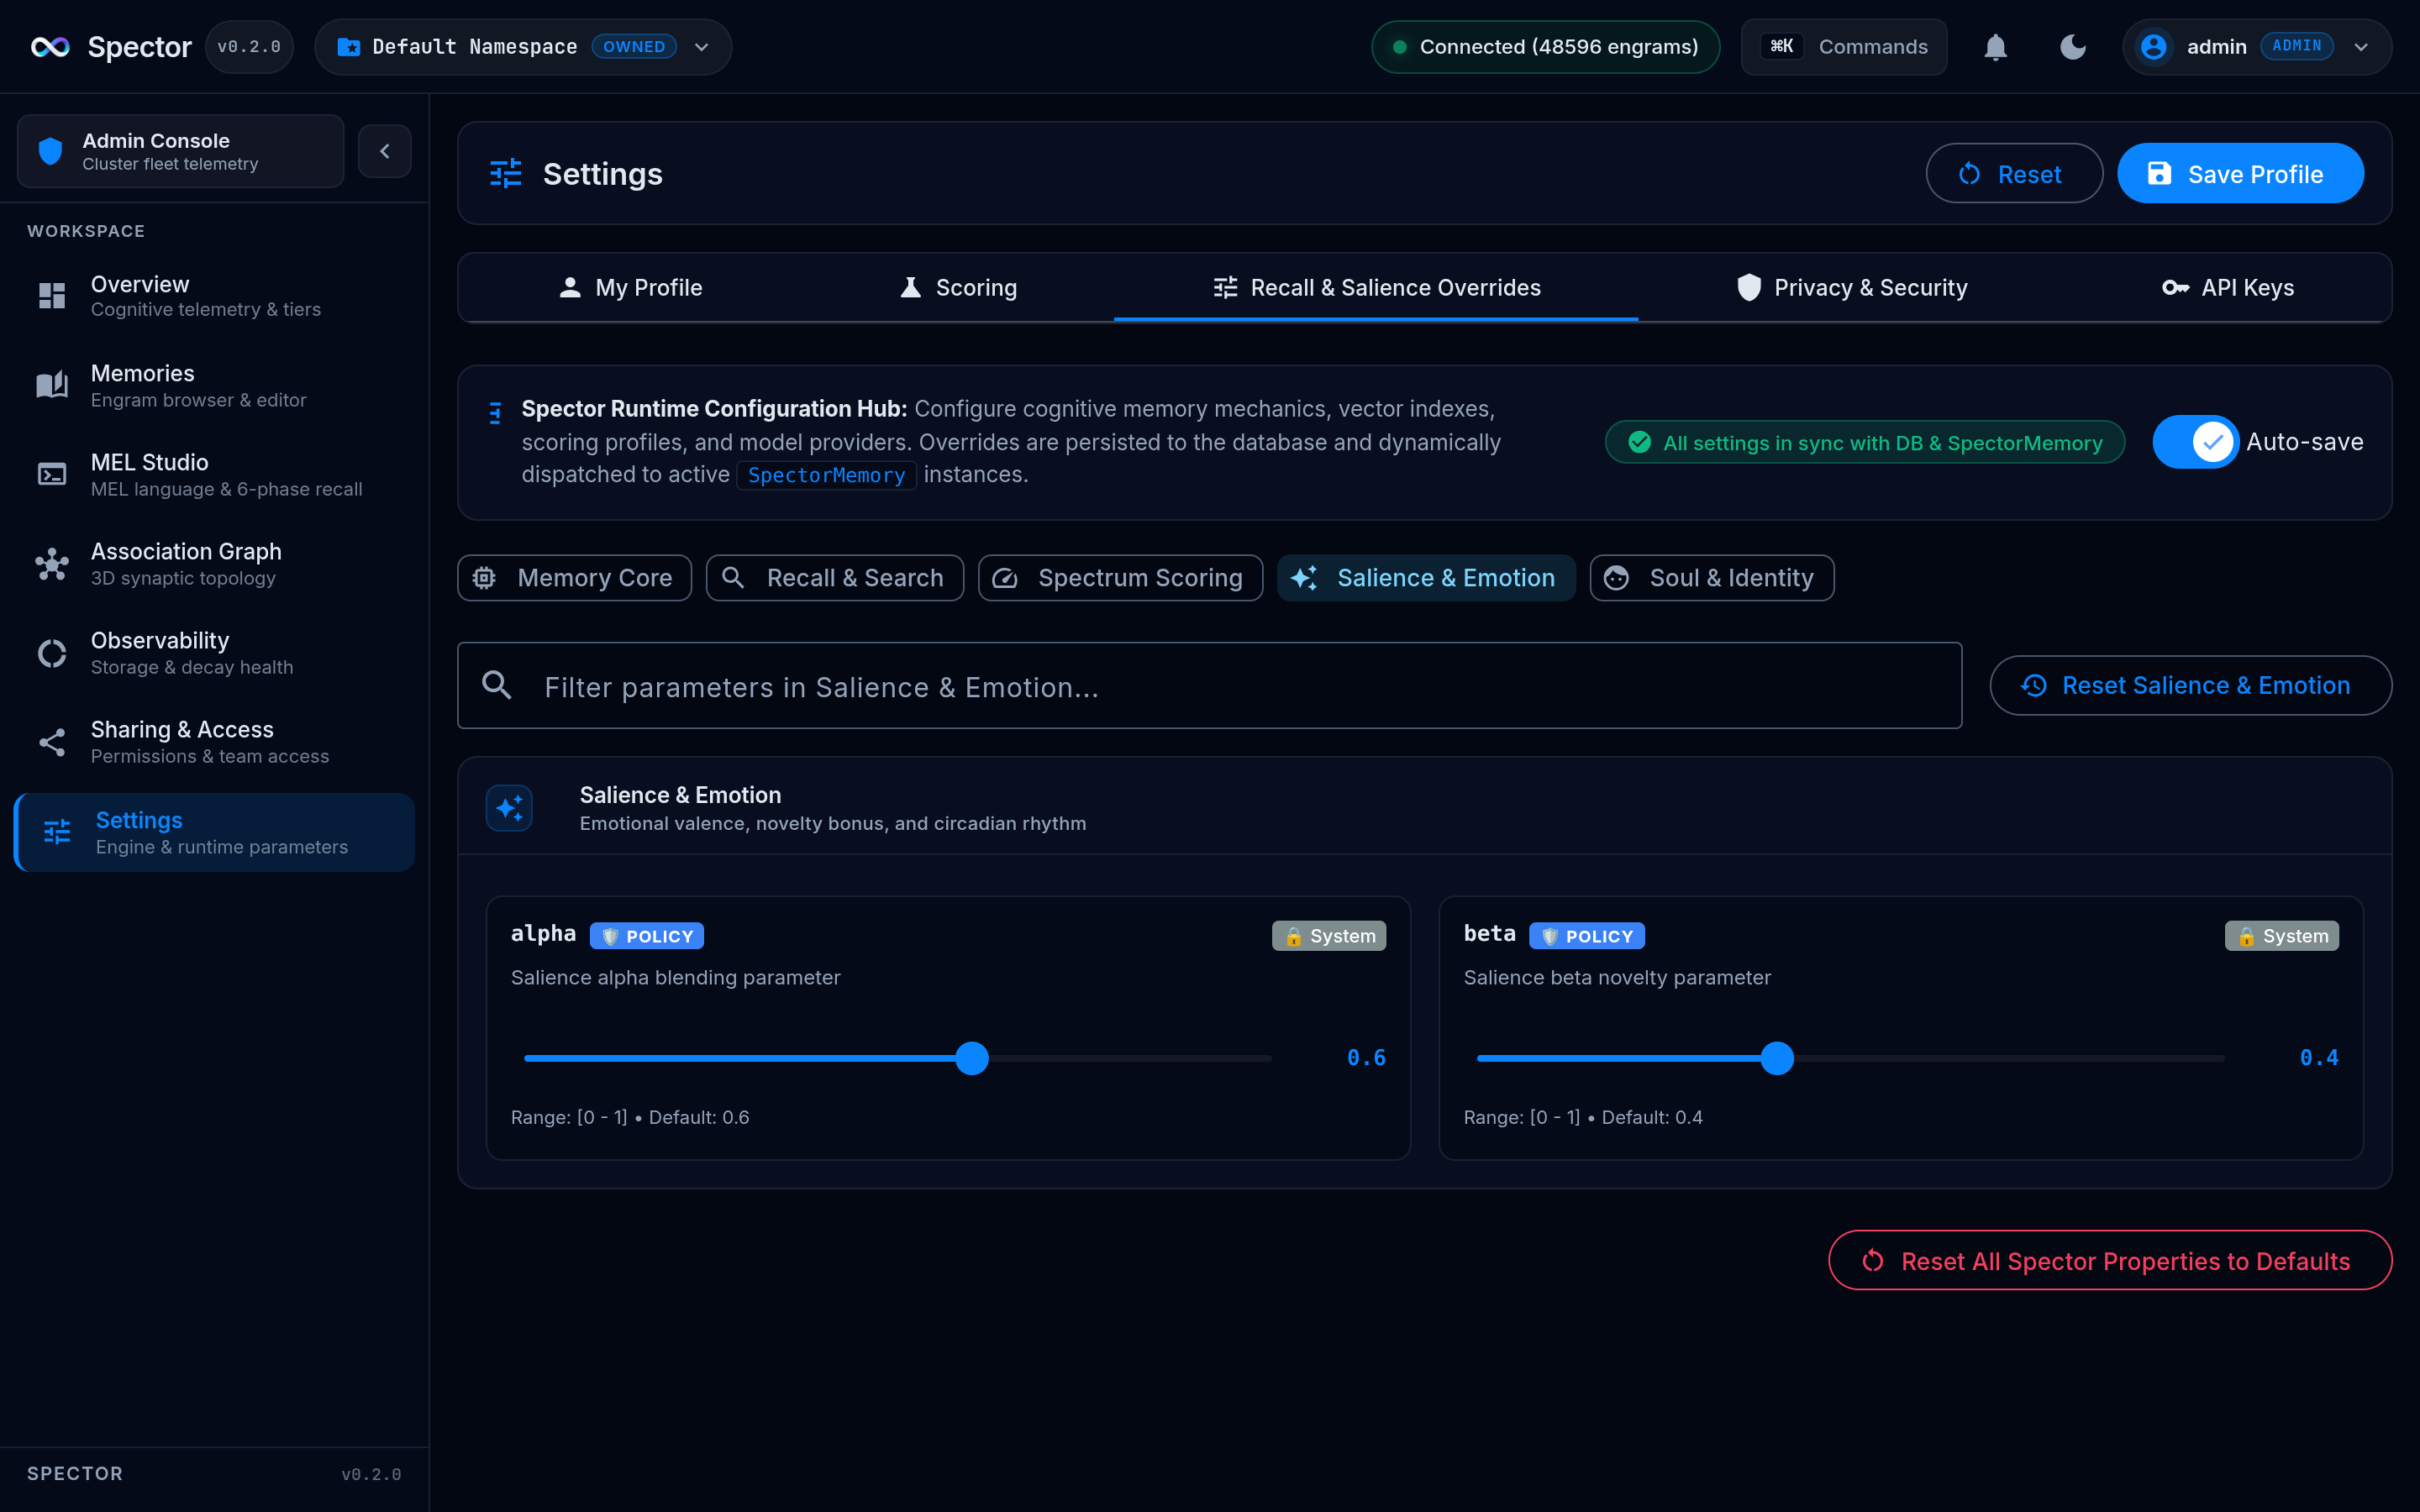Open the Privacy & Security tab
The height and width of the screenshot is (1512, 2420).
(x=1851, y=288)
